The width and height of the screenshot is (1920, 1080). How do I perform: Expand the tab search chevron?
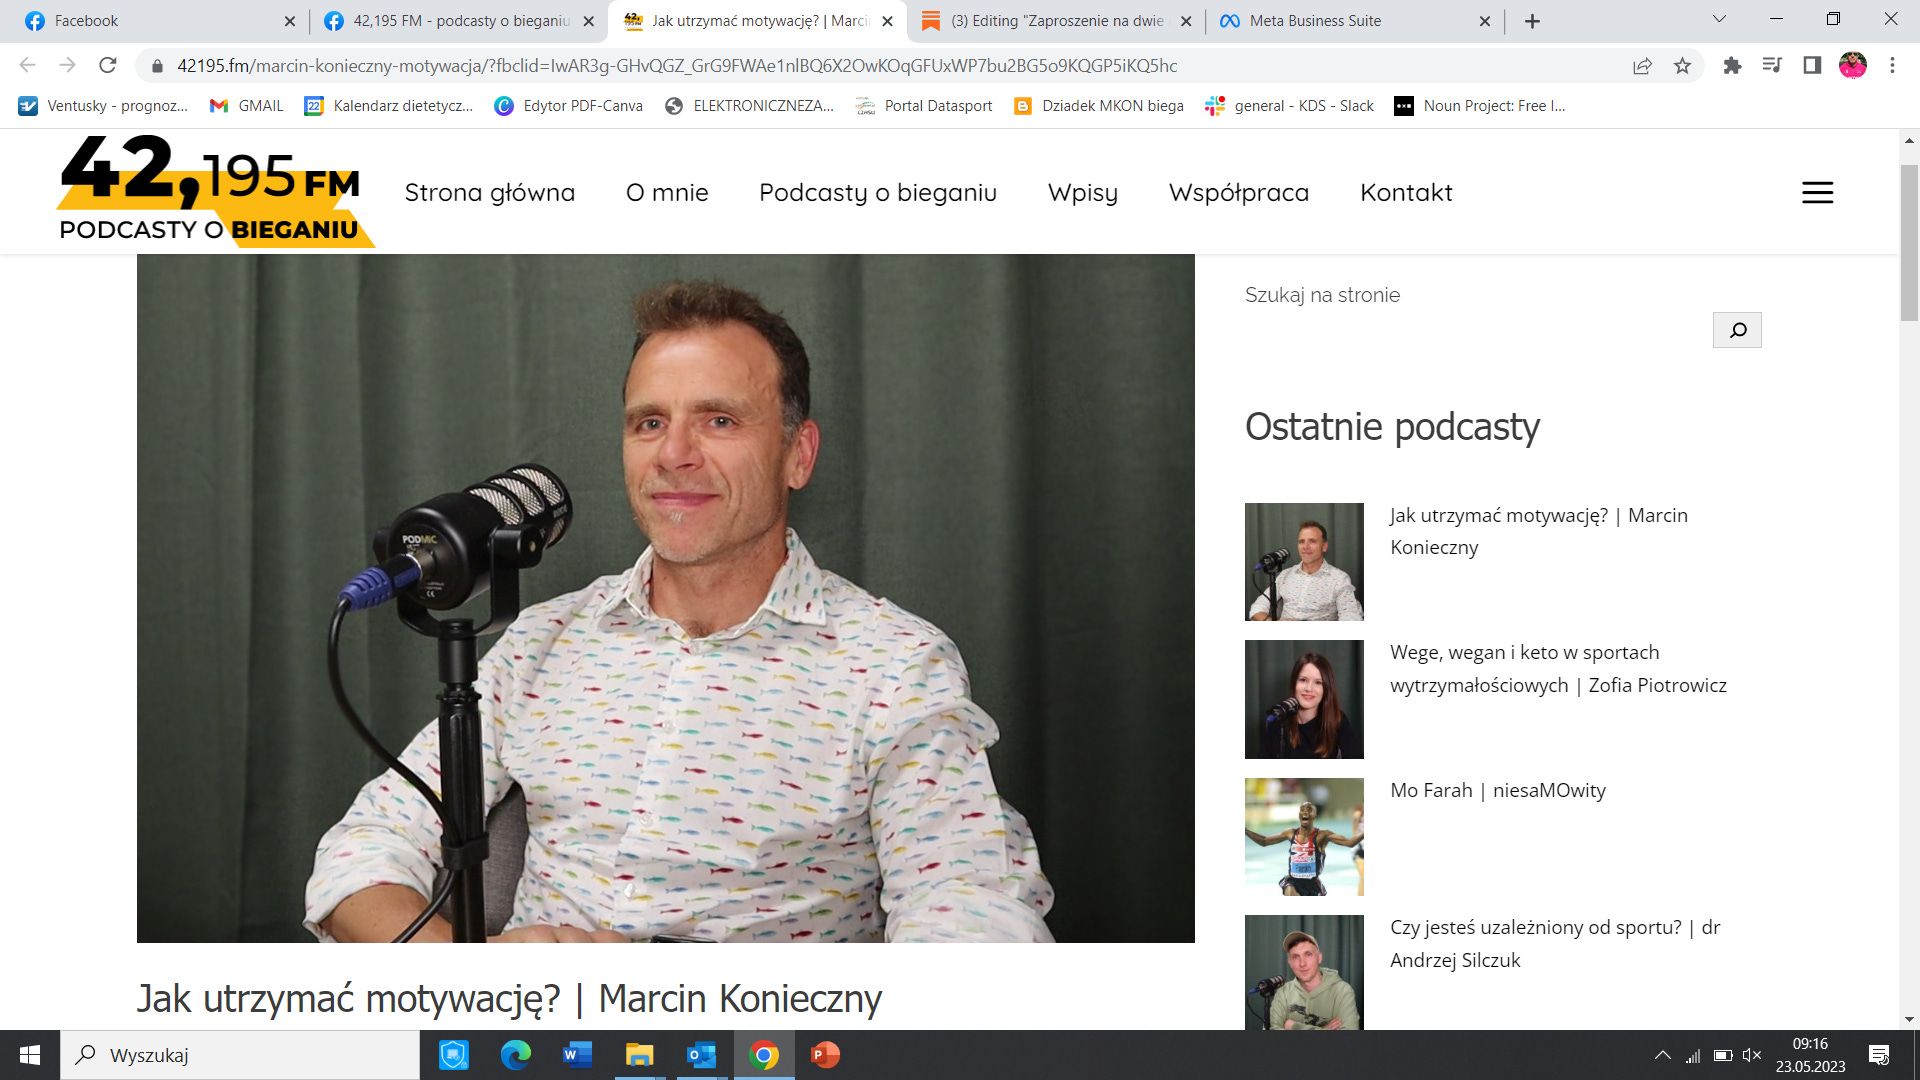(x=1719, y=19)
